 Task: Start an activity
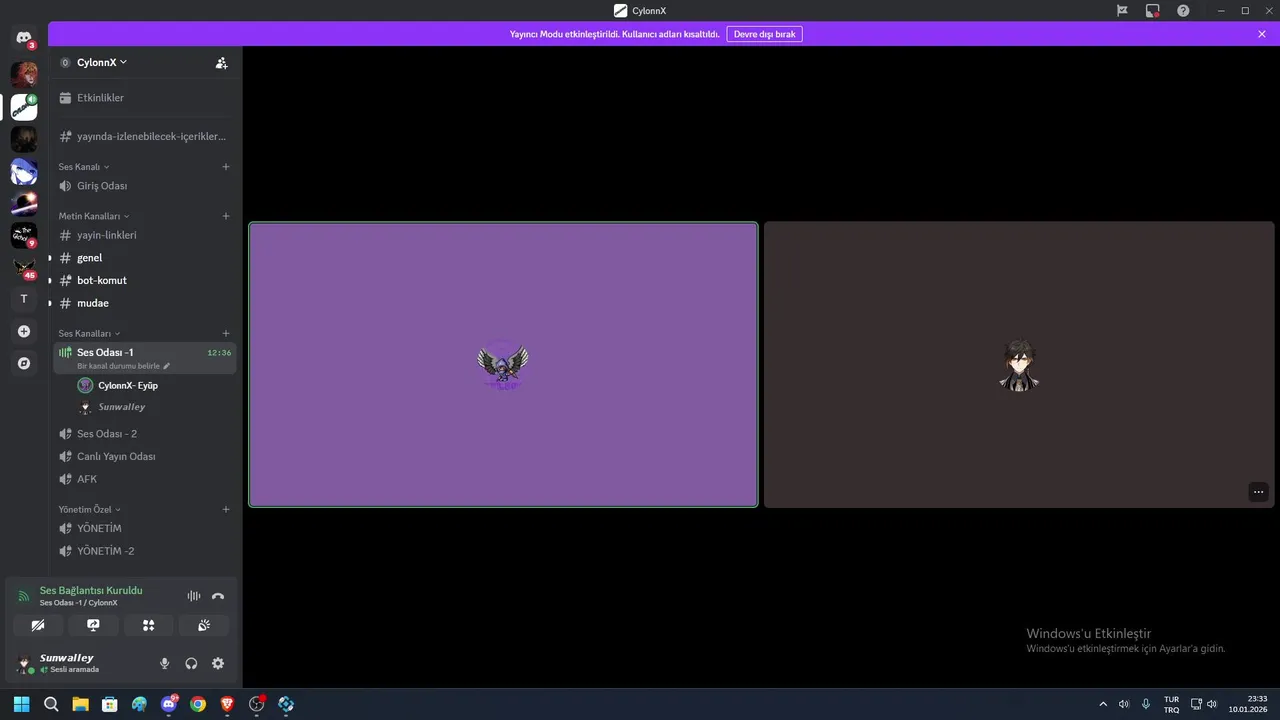[148, 625]
